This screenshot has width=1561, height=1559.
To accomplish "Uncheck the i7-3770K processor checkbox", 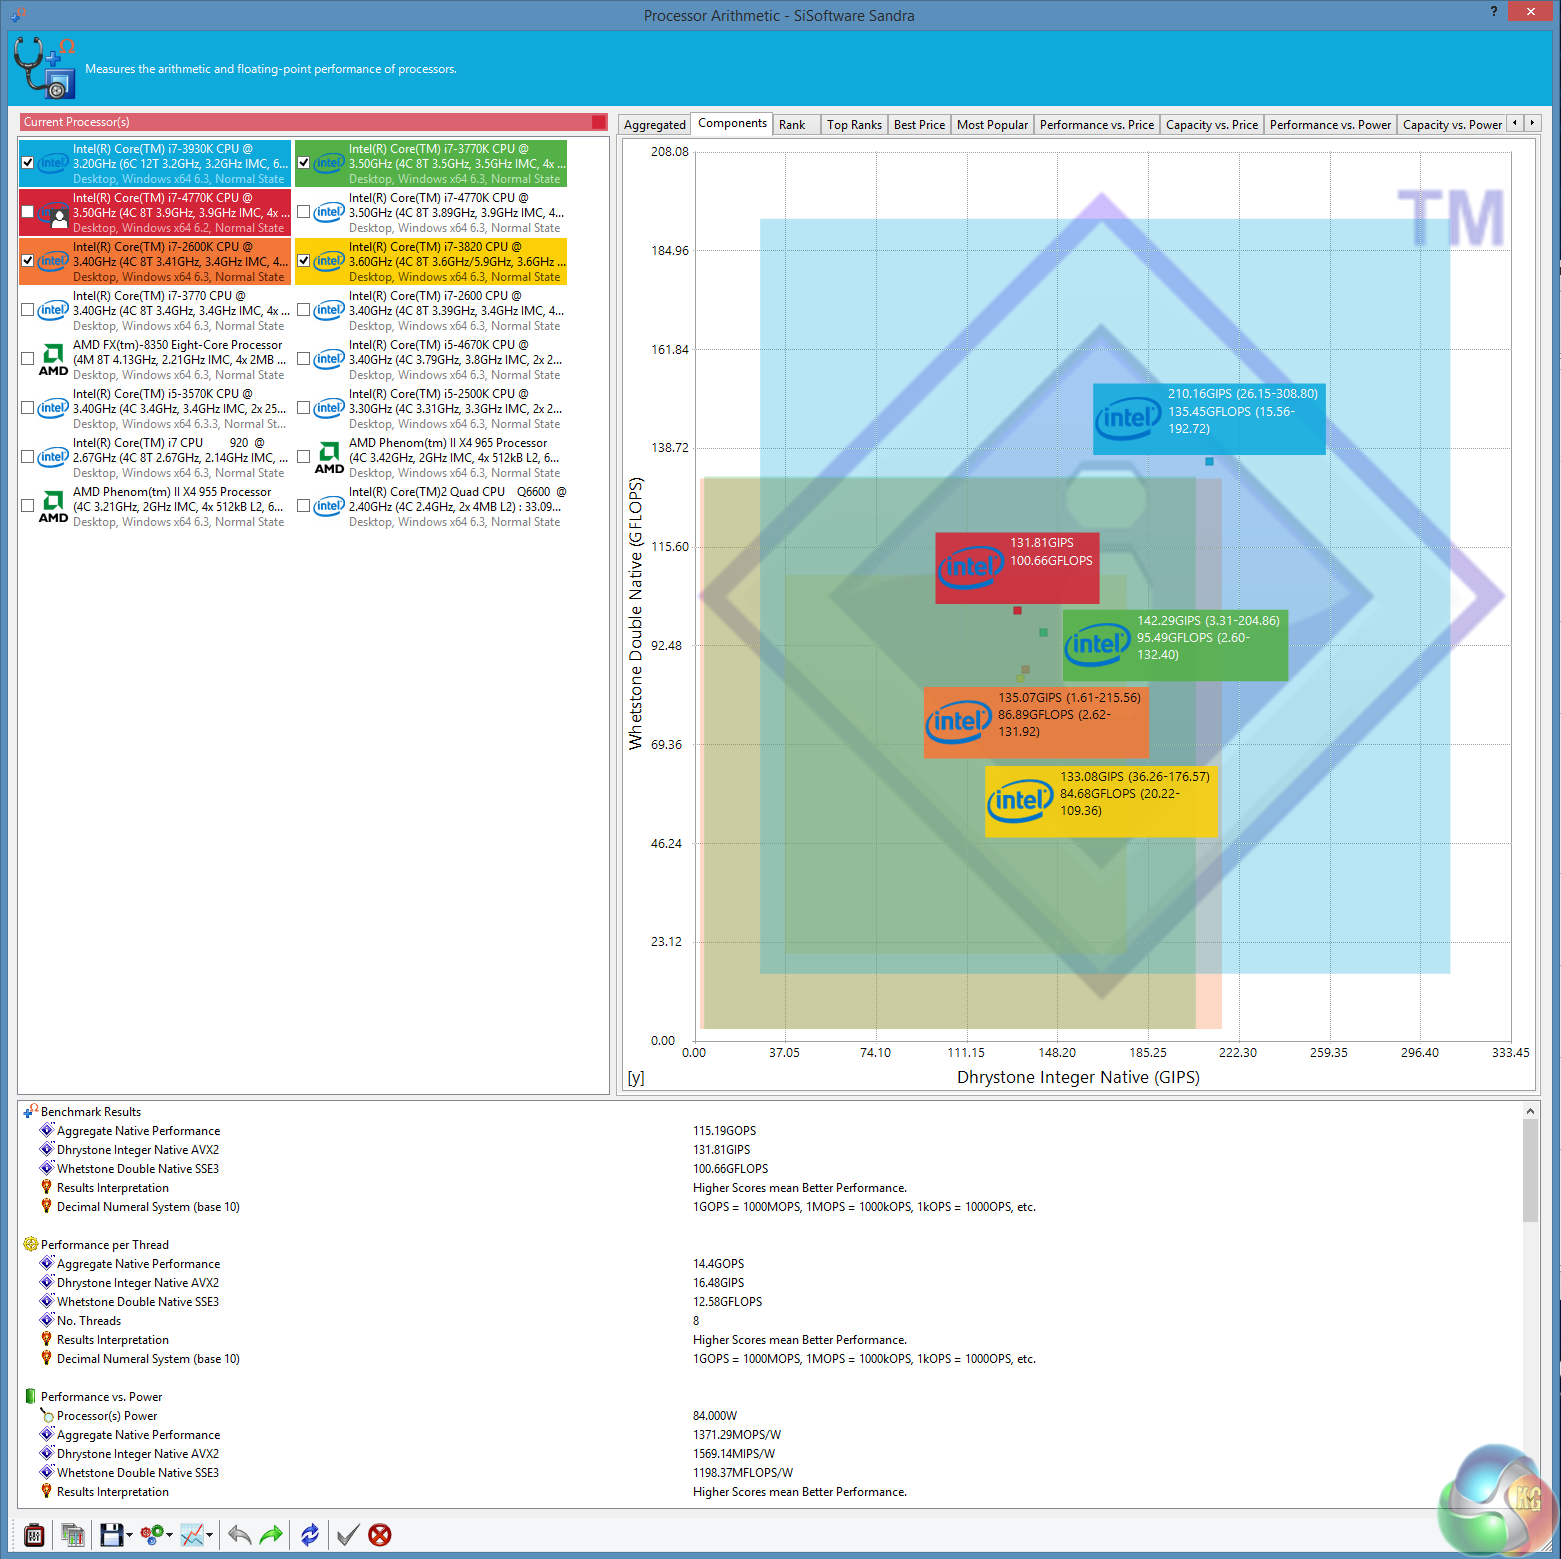I will (x=304, y=163).
